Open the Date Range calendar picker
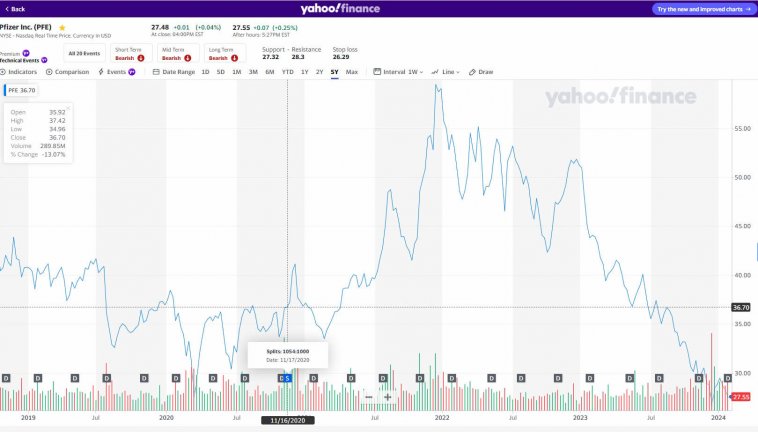 pos(174,72)
